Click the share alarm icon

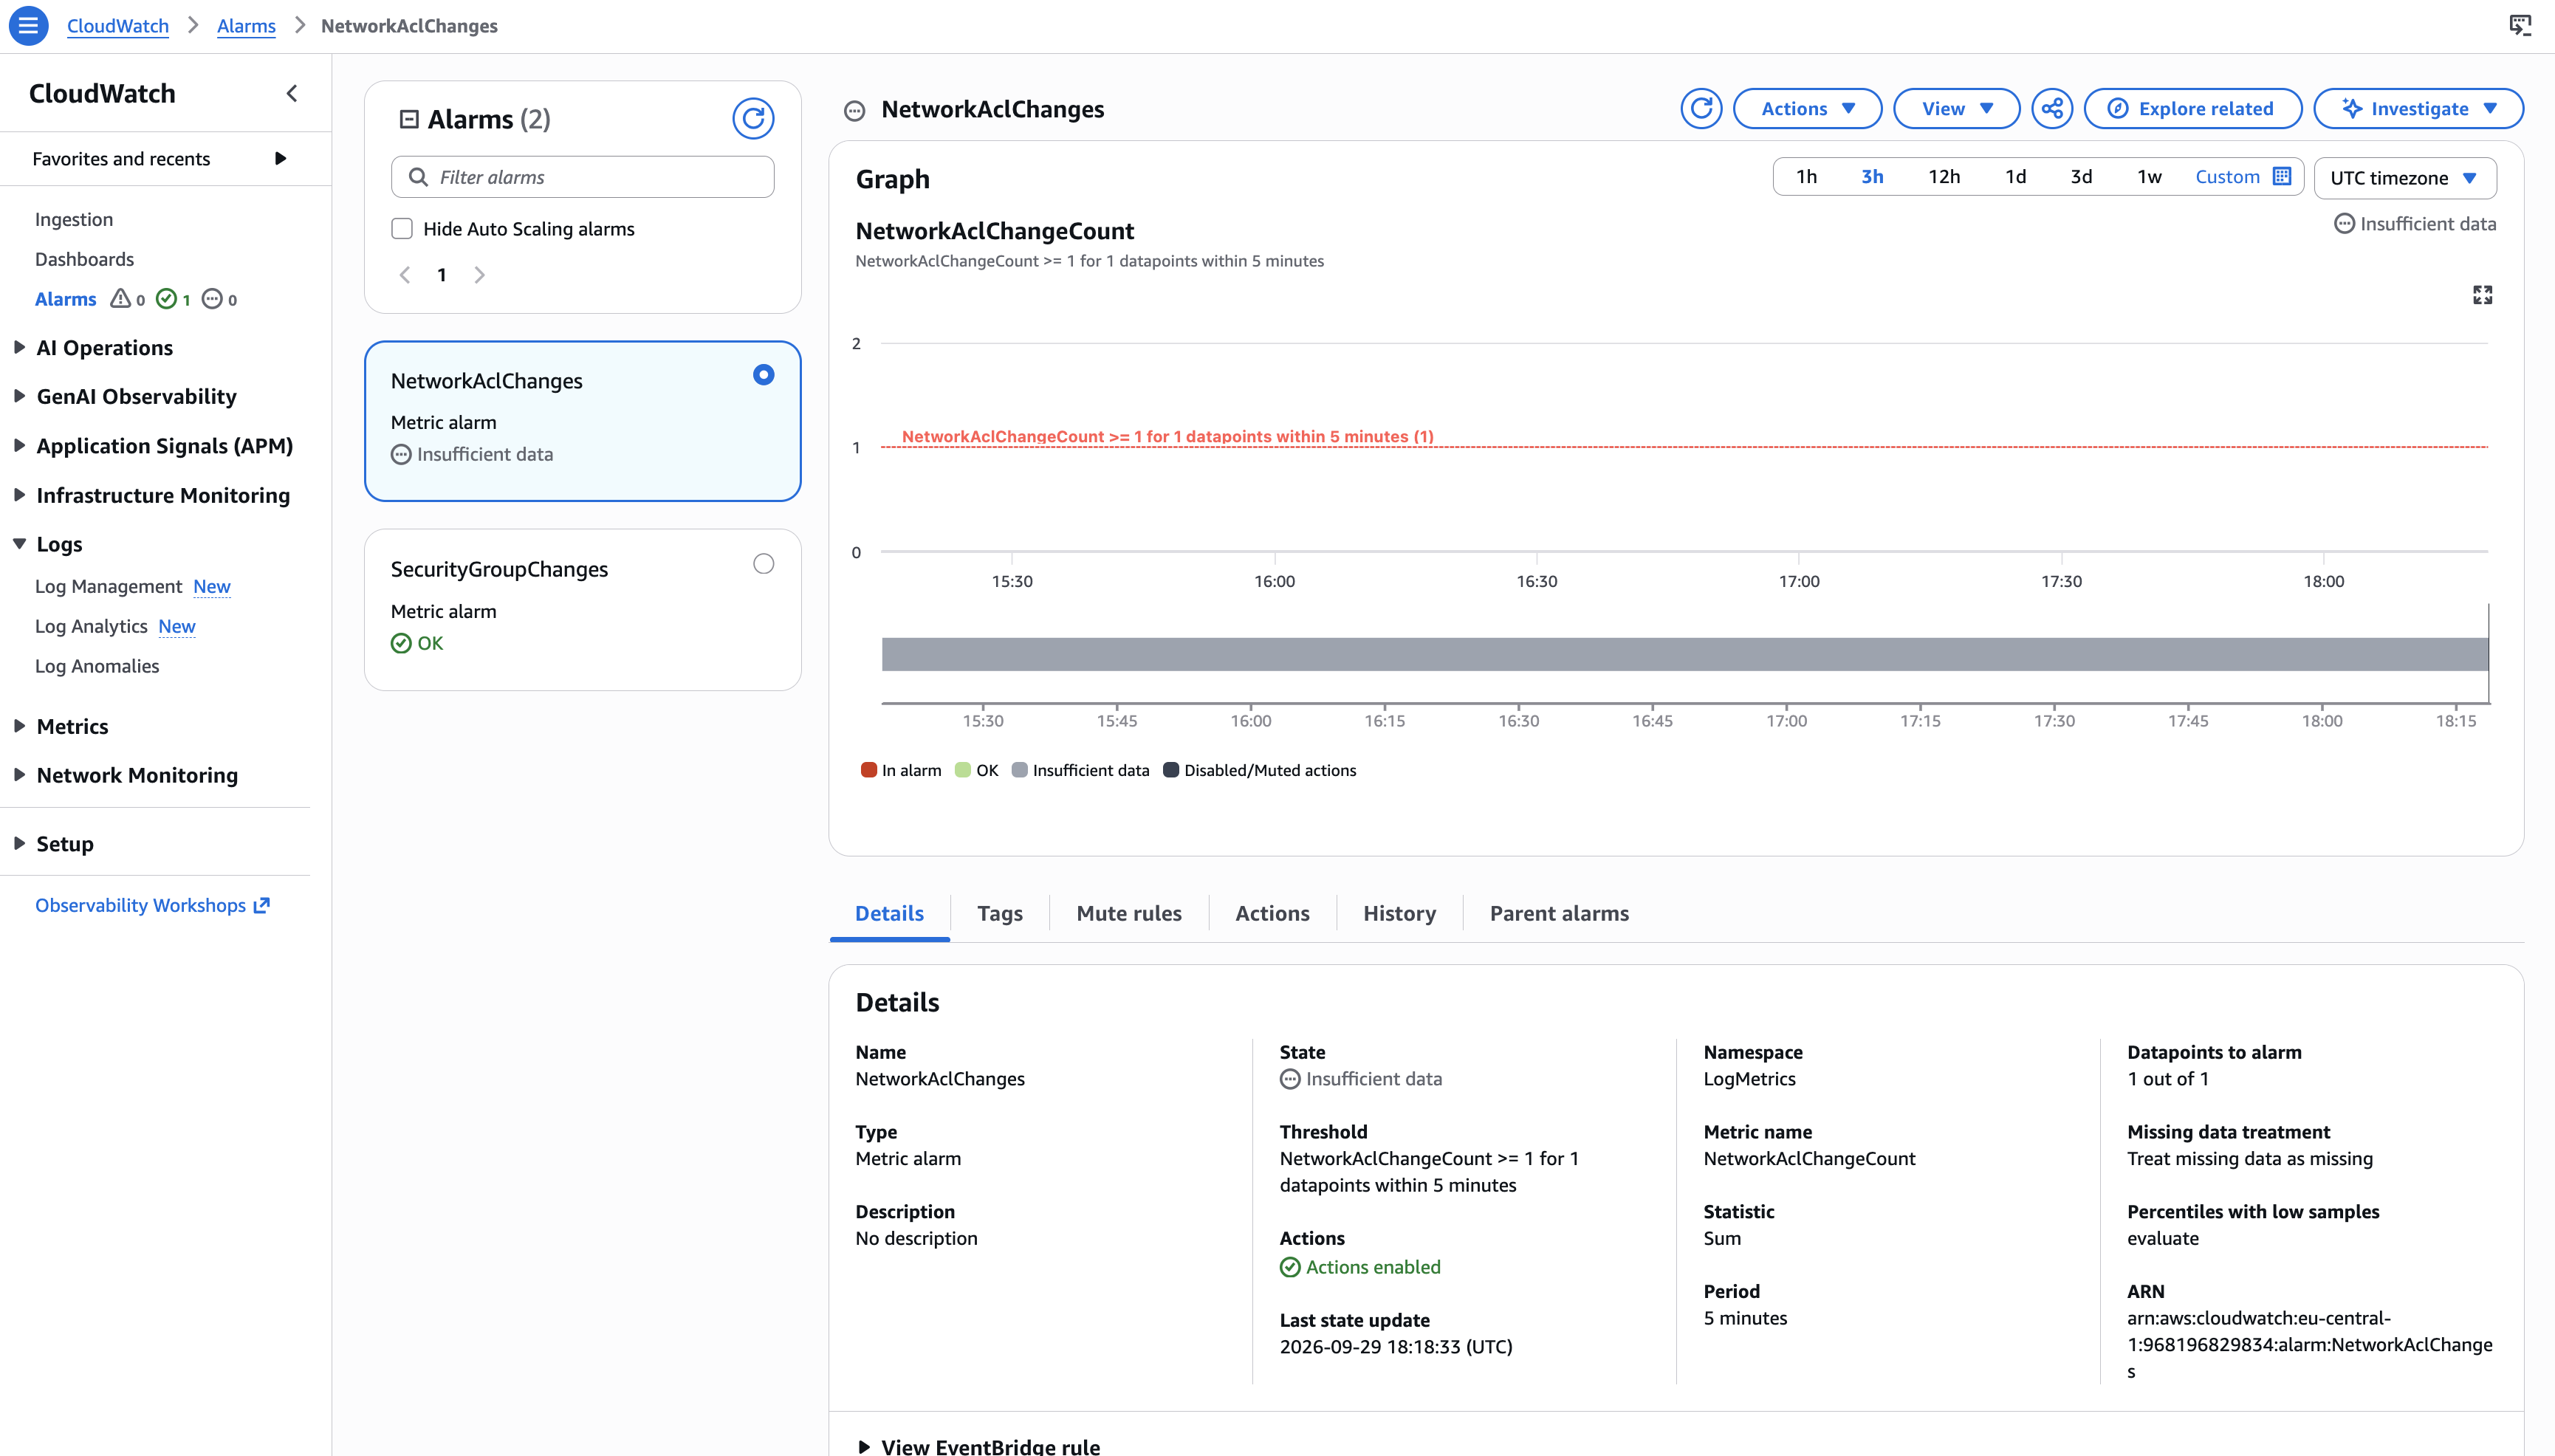(2052, 109)
